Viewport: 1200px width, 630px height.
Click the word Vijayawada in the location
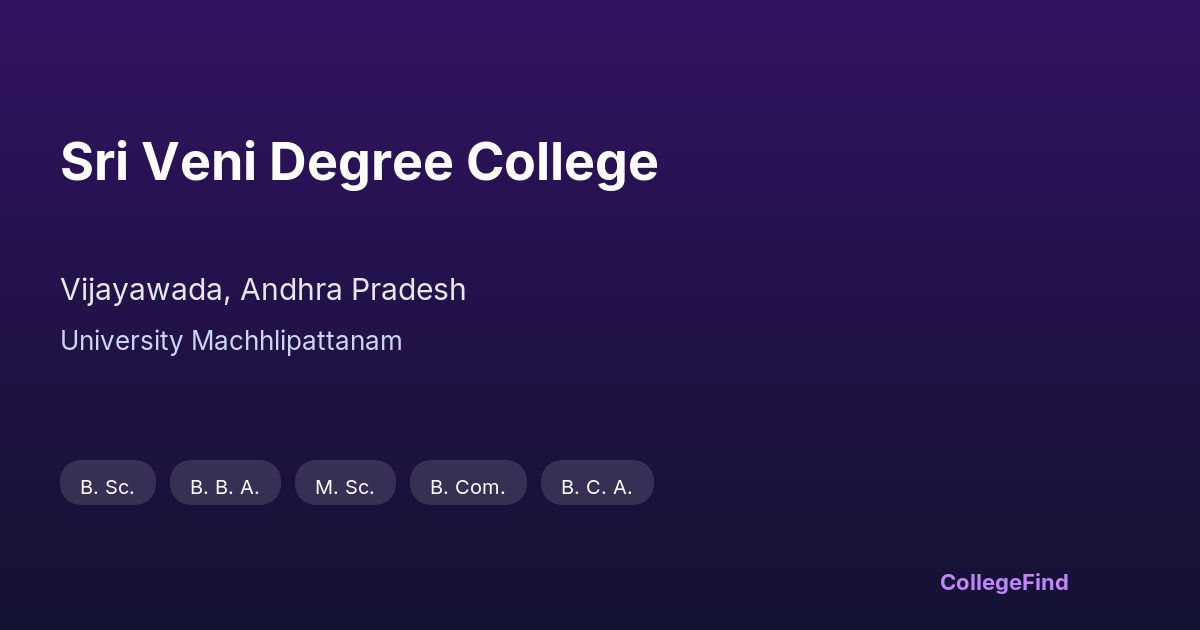[x=145, y=290]
